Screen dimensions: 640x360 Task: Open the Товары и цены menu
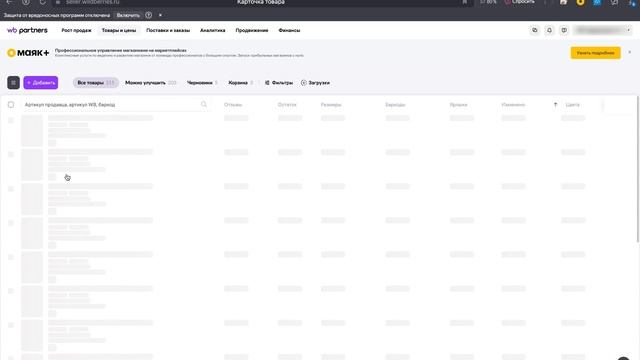coord(119,30)
